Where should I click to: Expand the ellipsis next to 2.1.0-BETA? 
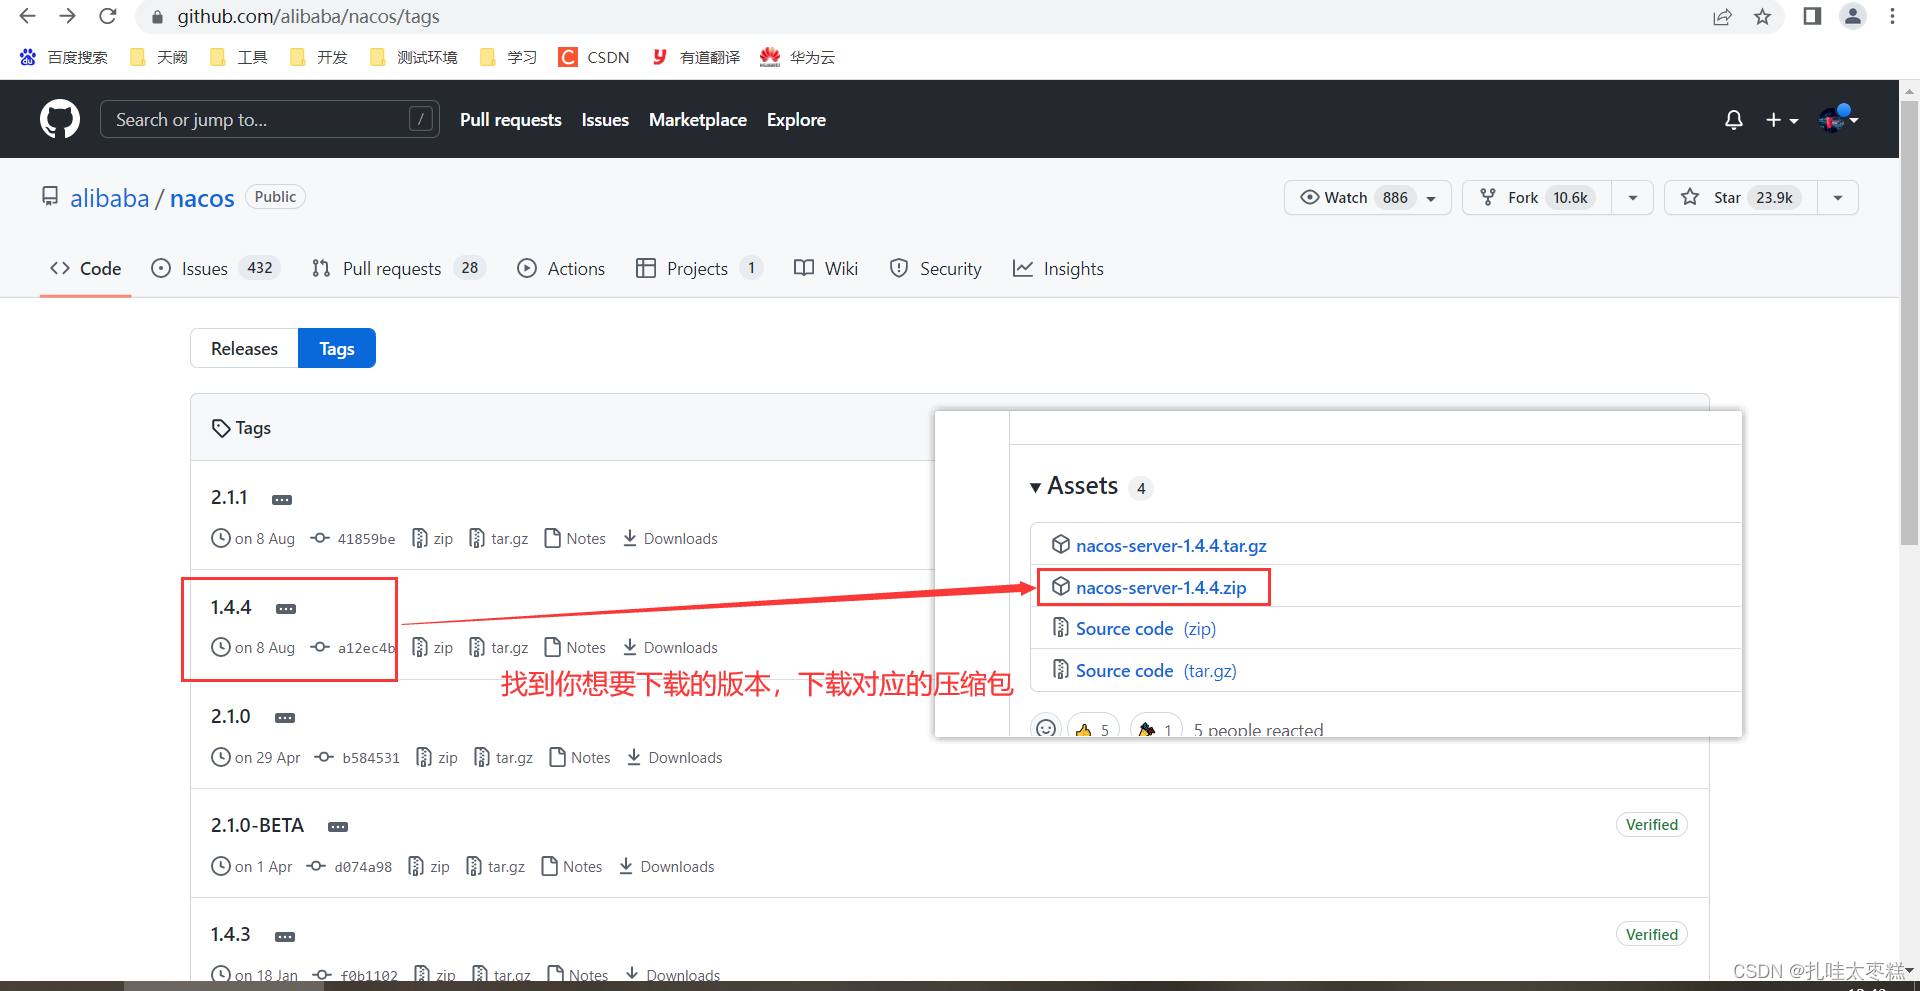pyautogui.click(x=338, y=827)
